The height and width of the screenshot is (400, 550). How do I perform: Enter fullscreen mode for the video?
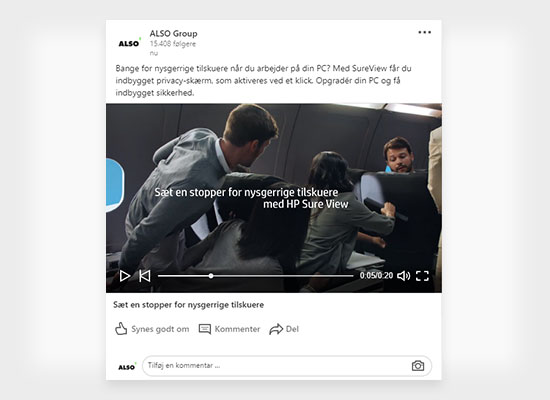[x=422, y=276]
